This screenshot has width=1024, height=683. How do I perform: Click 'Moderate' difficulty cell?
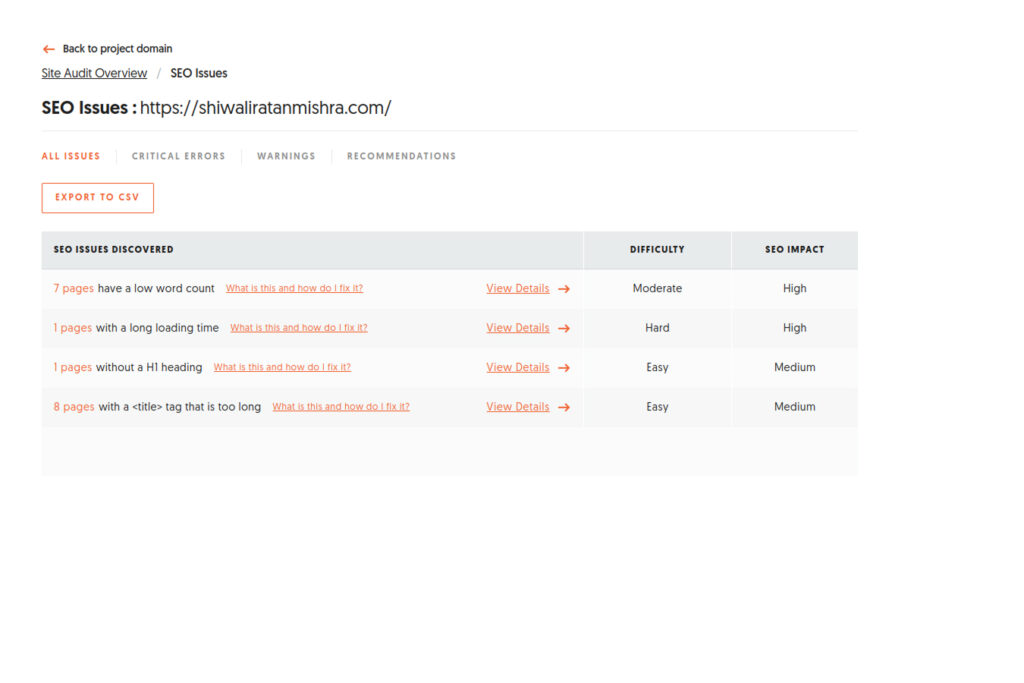coord(657,289)
